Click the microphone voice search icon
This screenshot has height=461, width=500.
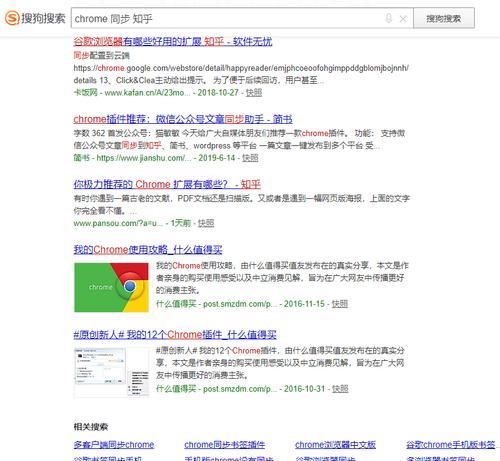tap(388, 18)
